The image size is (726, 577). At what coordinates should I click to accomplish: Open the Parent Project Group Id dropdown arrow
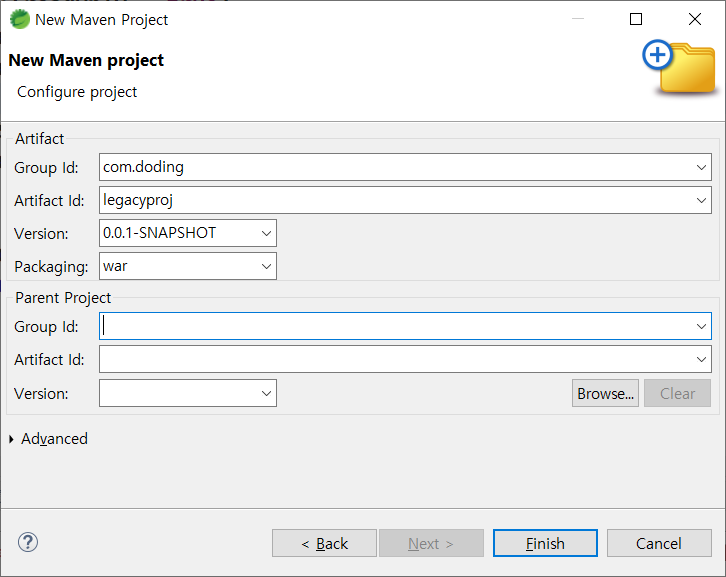(701, 326)
